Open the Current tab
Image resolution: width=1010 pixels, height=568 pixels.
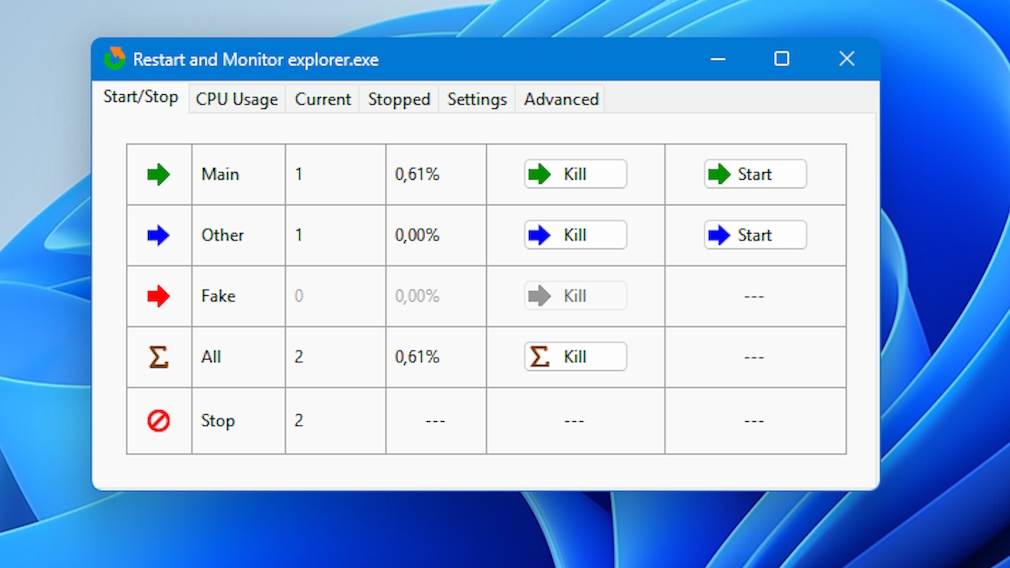click(x=323, y=99)
